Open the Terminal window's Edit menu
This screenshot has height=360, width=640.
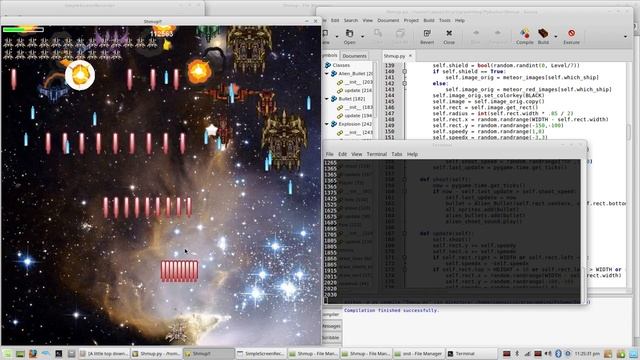coord(342,154)
